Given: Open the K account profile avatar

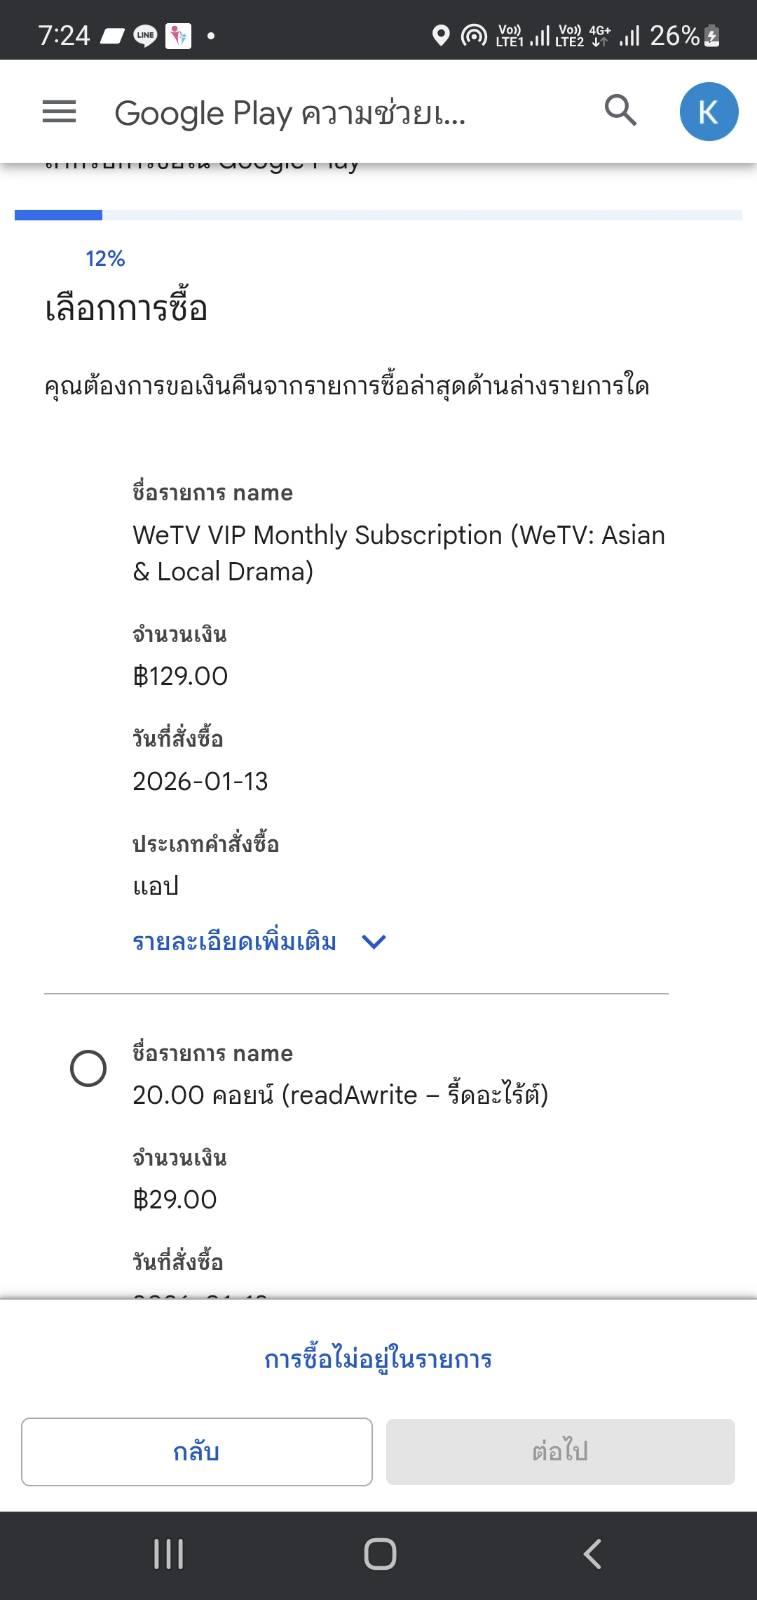Looking at the screenshot, I should (x=708, y=111).
